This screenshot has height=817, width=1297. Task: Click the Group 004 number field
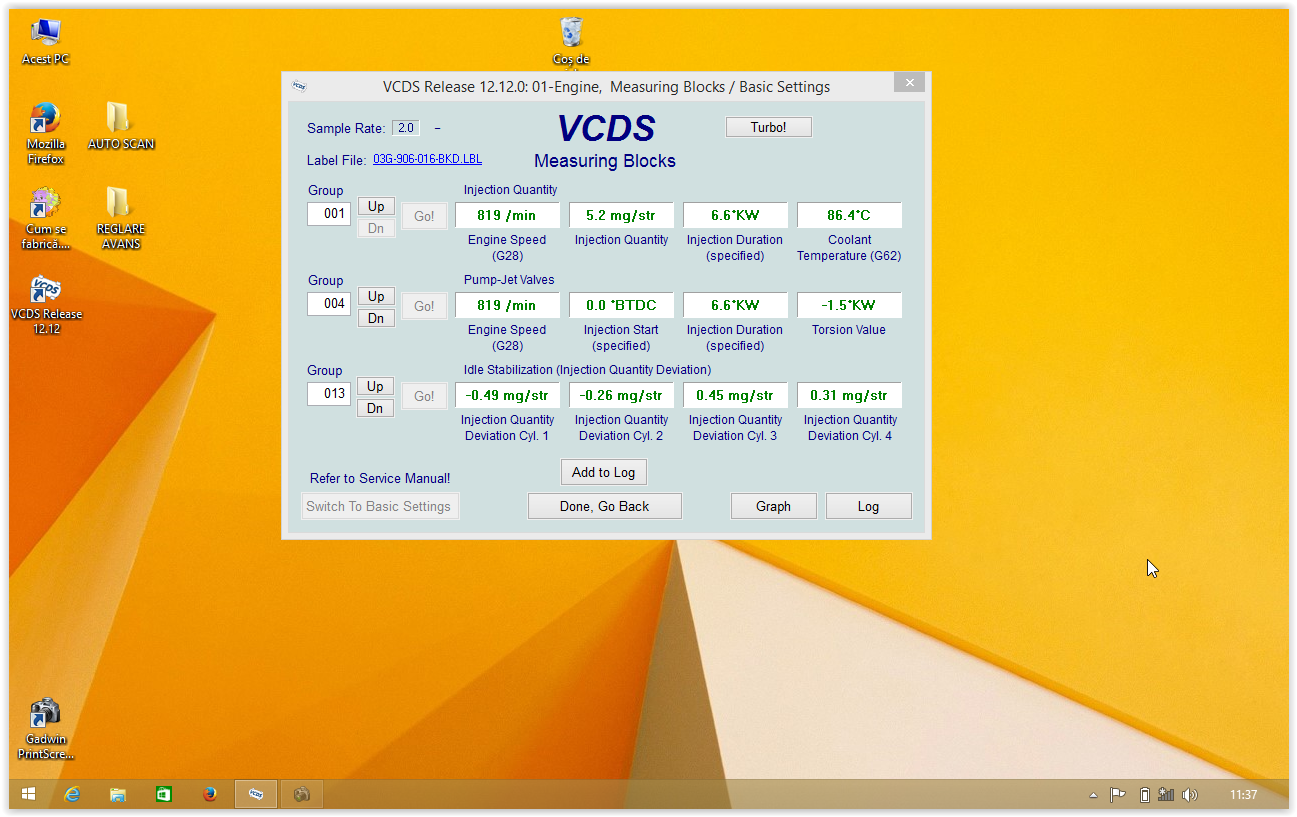coord(329,303)
